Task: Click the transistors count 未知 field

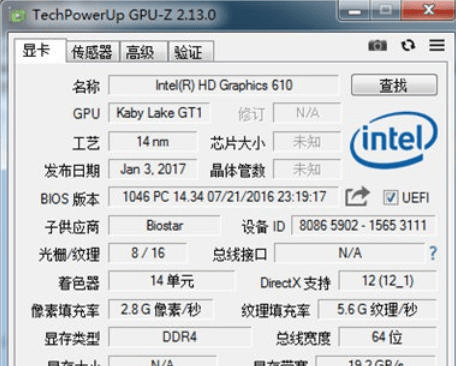Action: (307, 169)
